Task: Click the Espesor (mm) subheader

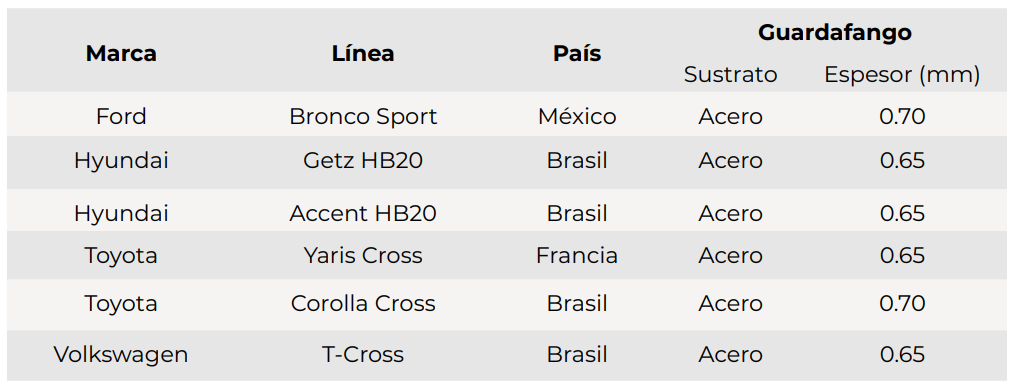Action: 902,75
